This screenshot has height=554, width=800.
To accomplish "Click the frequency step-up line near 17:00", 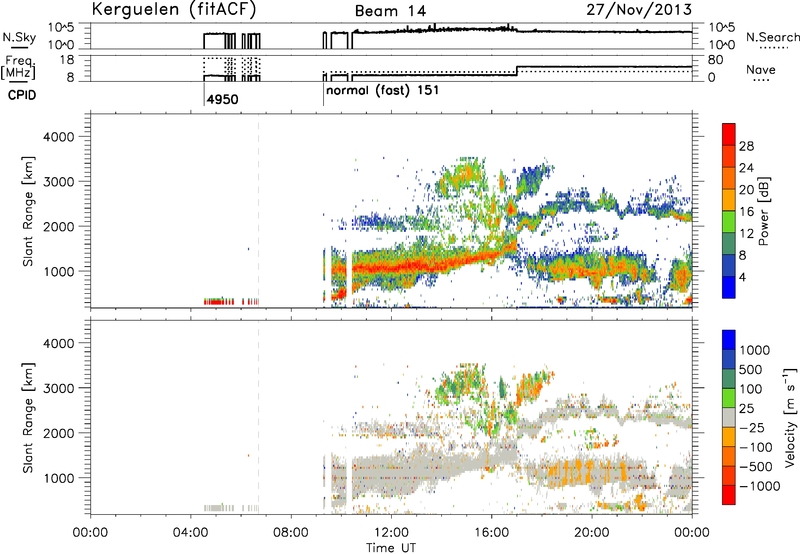I will tap(517, 70).
